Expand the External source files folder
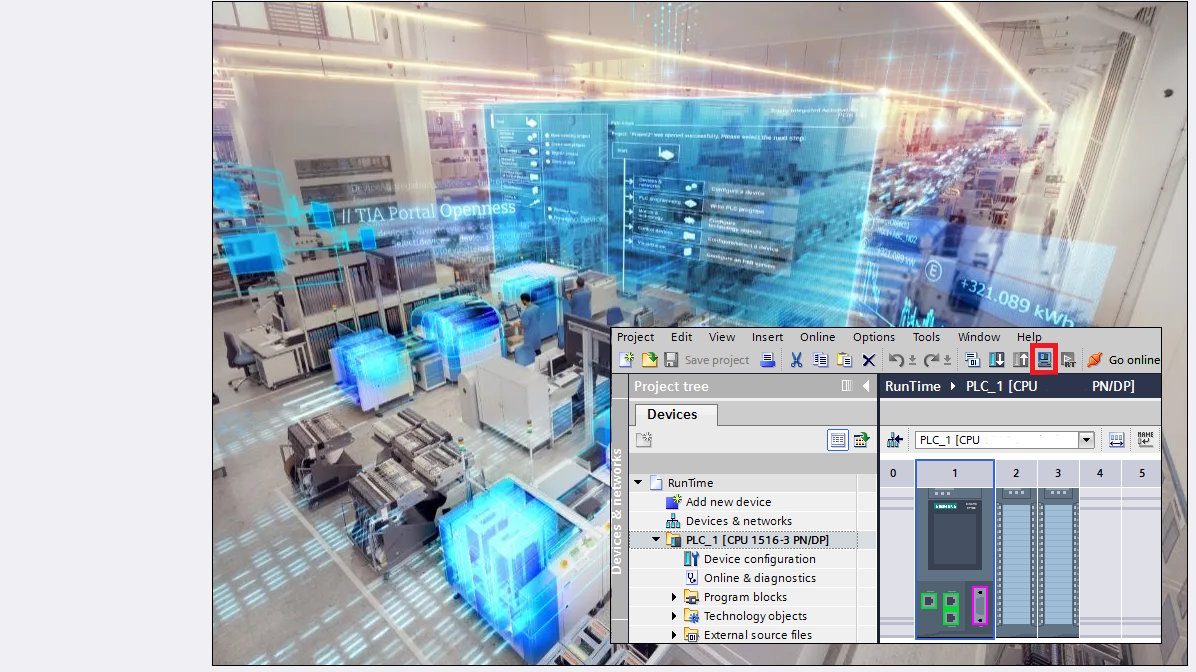 point(674,635)
